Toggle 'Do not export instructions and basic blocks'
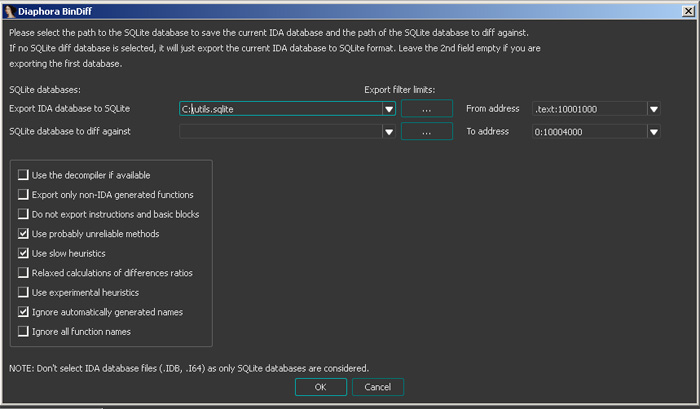The height and width of the screenshot is (409, 700). tap(23, 214)
